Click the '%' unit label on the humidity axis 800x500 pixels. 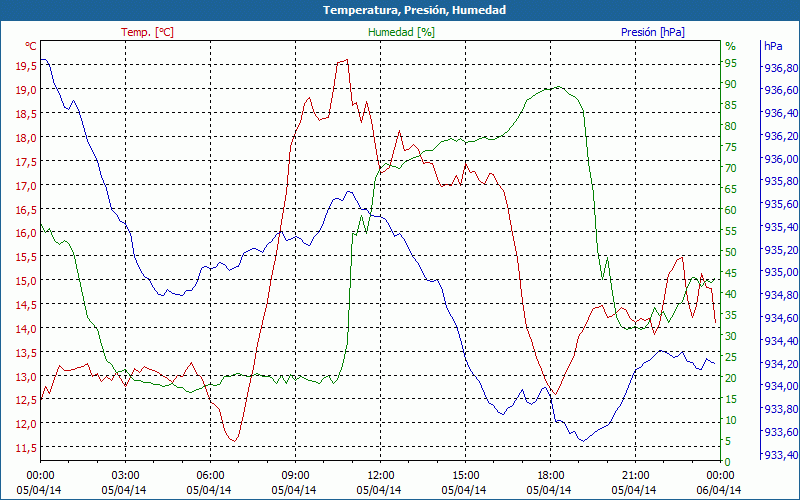[731, 46]
